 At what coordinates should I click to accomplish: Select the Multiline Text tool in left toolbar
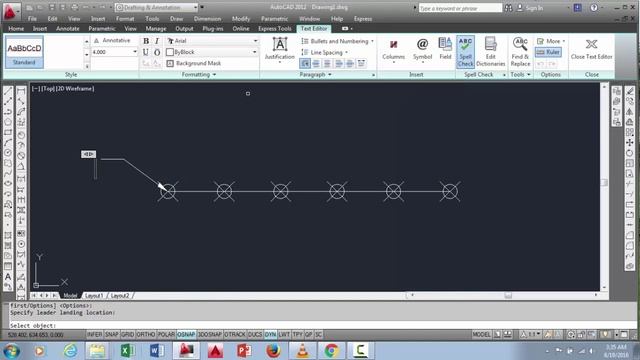pyautogui.click(x=8, y=277)
